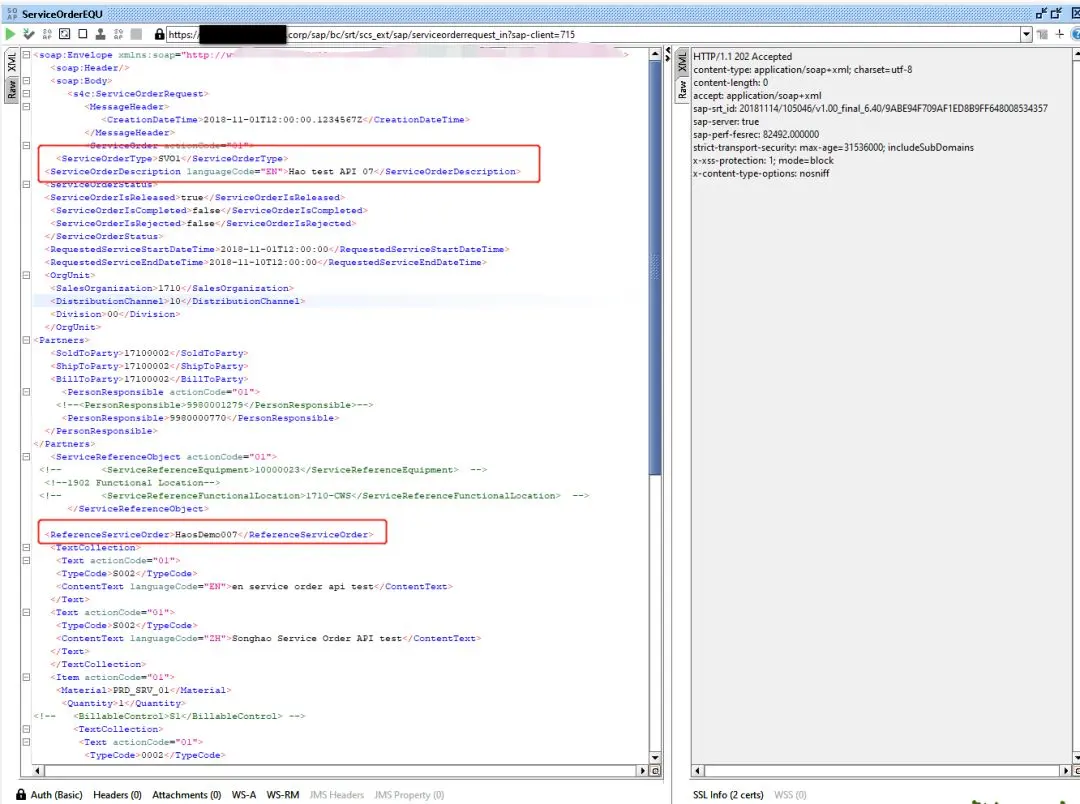Click the Add to TestCase checkmark icon
The height and width of the screenshot is (804, 1080).
click(28, 34)
